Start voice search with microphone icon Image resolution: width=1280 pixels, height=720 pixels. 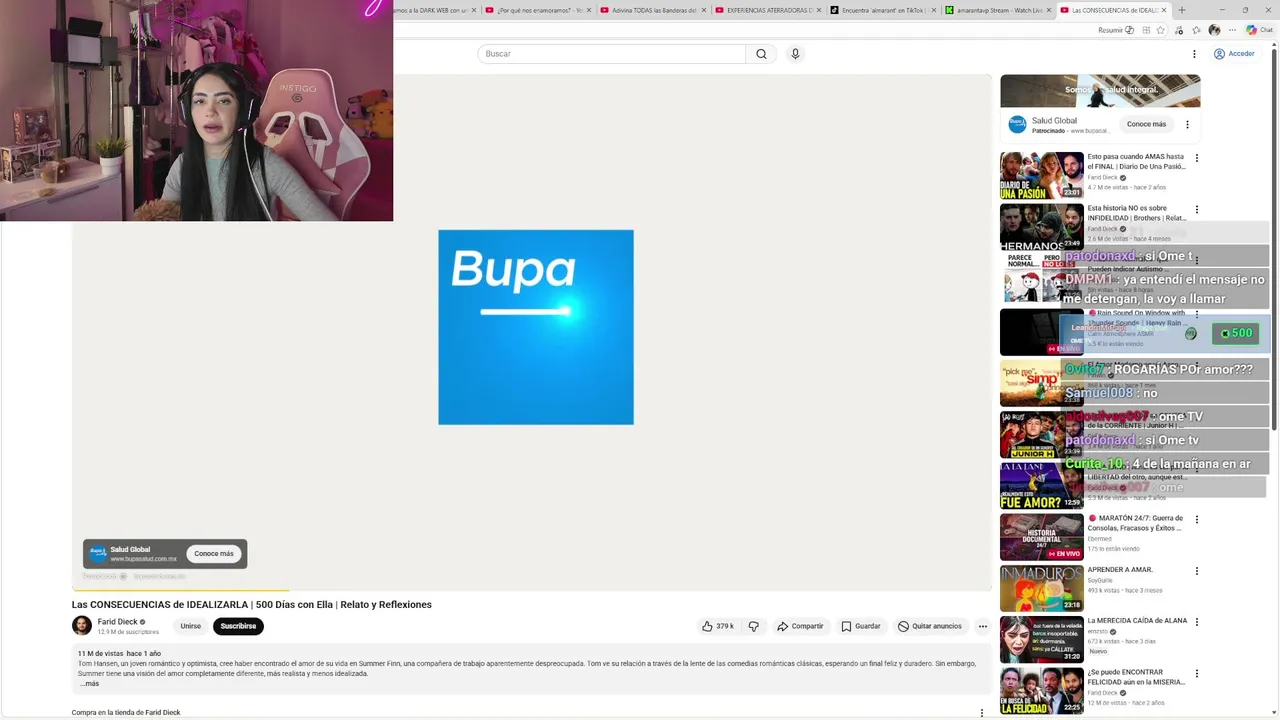[x=795, y=54]
